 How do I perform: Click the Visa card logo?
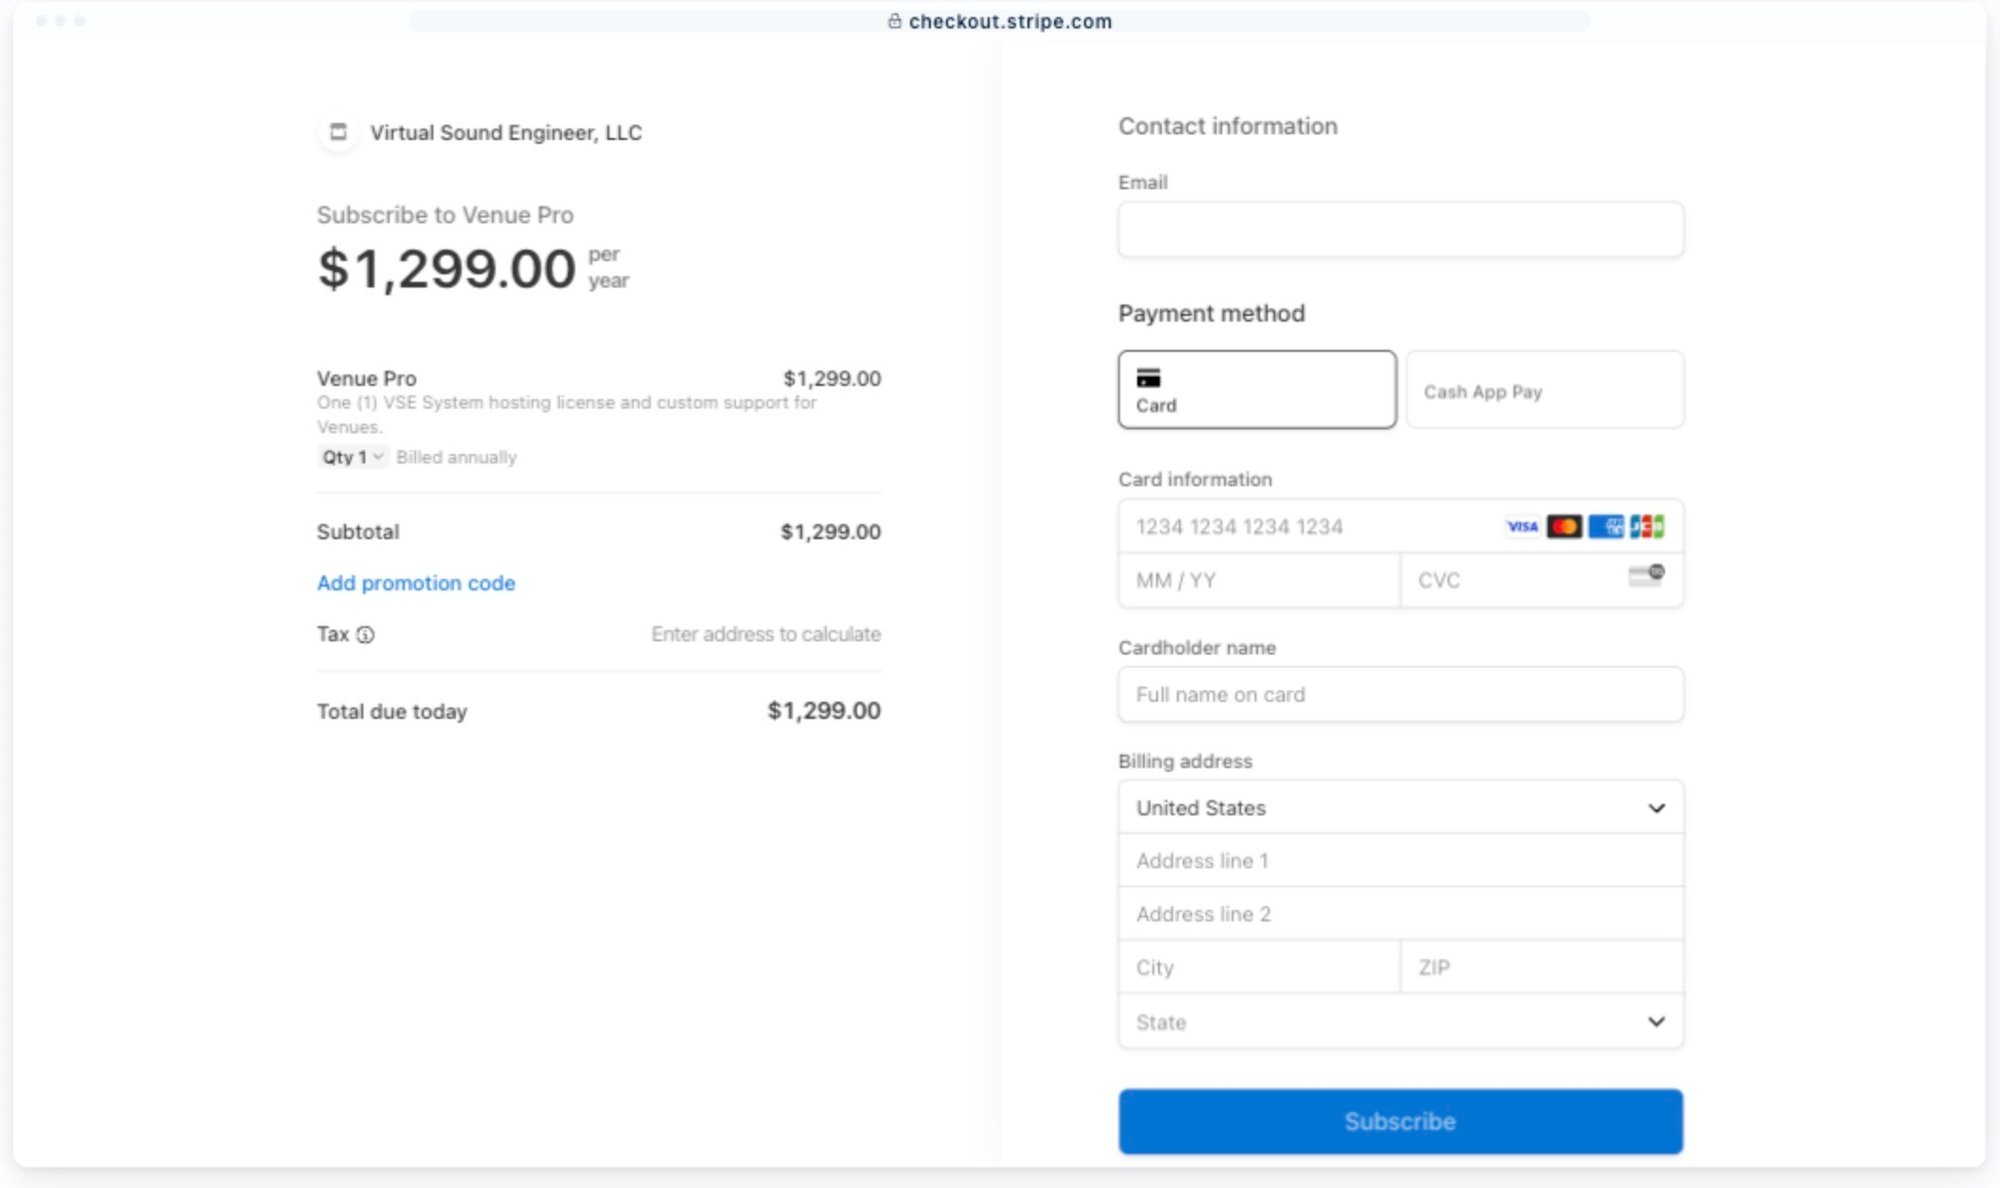(x=1522, y=527)
